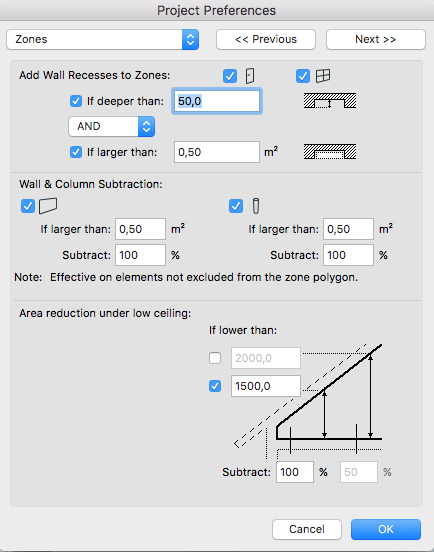Go to the Previous preferences page

[266, 39]
